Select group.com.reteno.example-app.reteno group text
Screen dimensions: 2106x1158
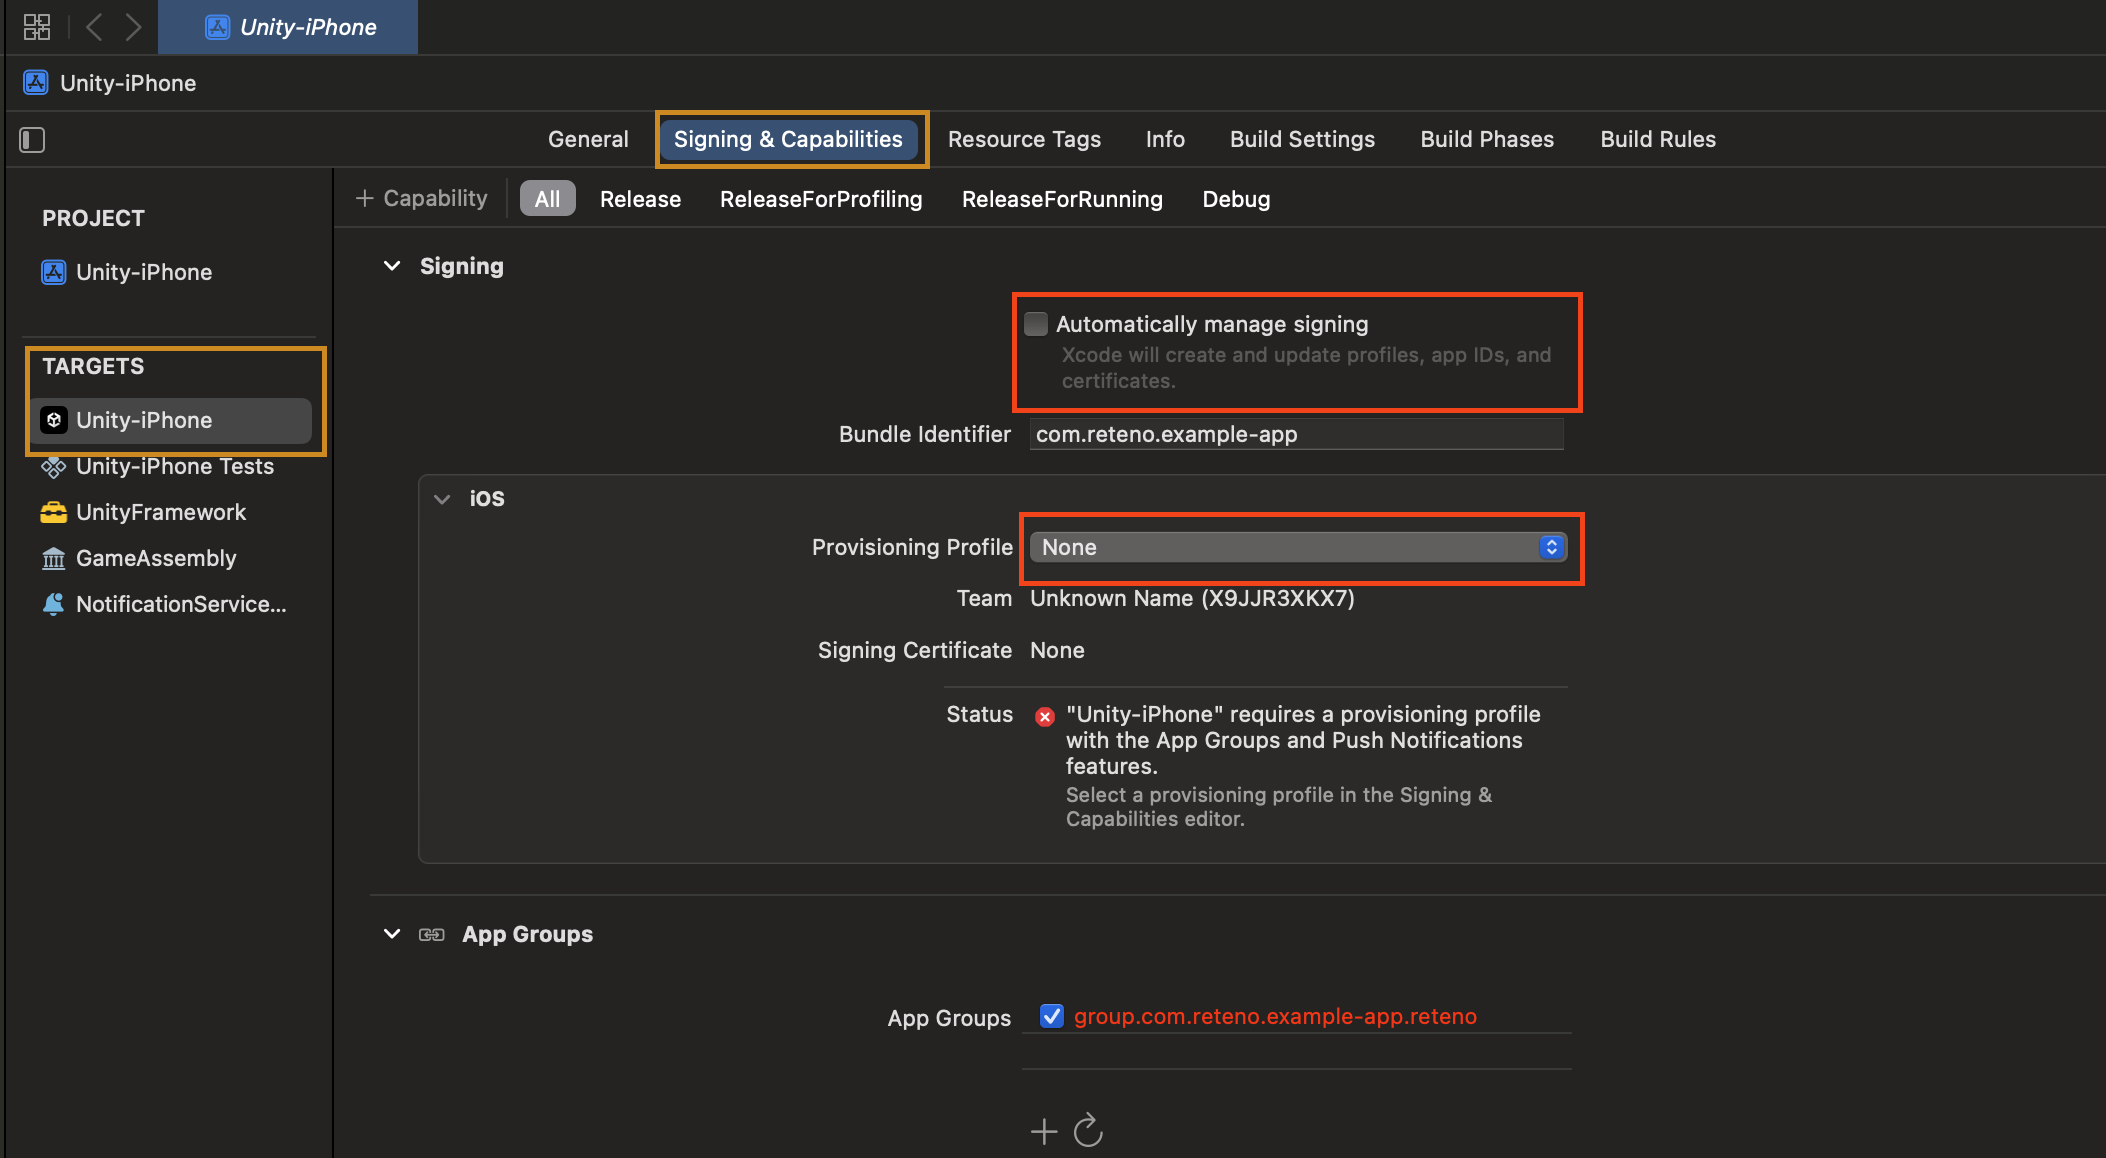1275,1016
